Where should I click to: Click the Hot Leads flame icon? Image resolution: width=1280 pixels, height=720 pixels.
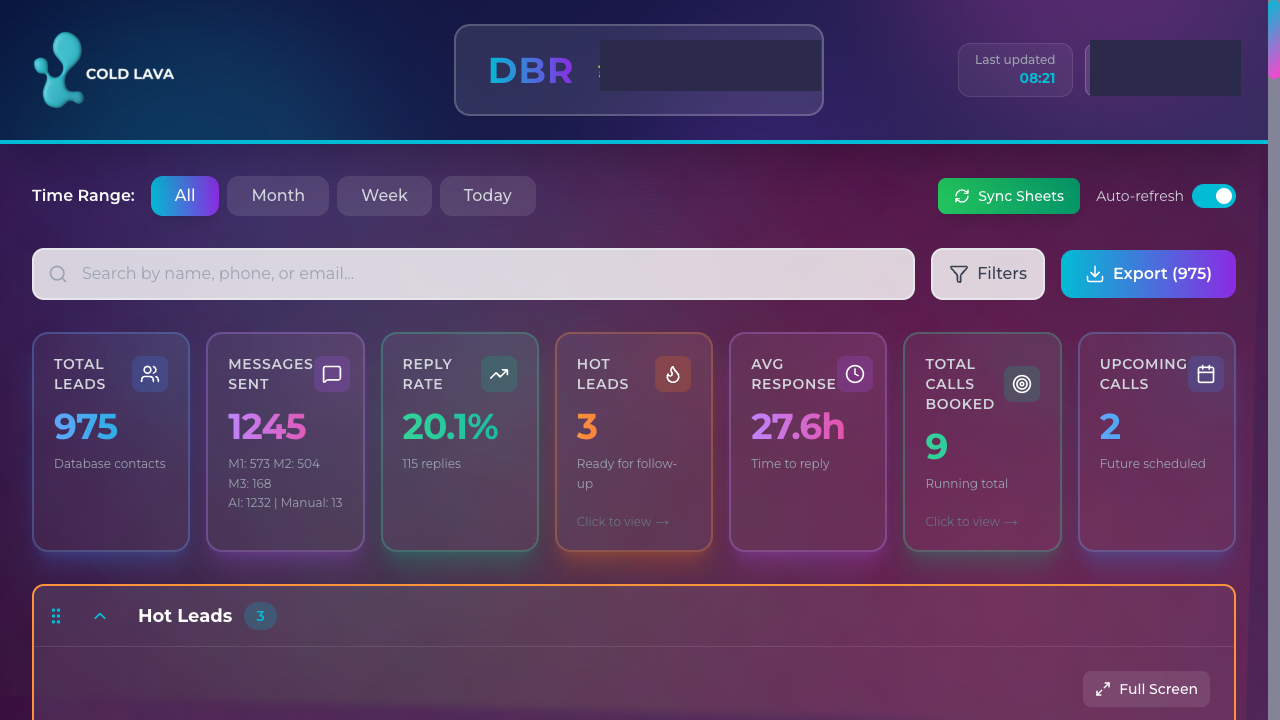click(673, 373)
